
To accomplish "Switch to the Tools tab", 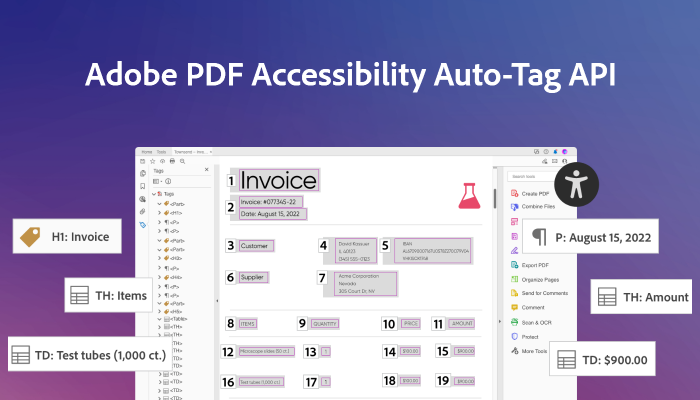I will coord(161,152).
